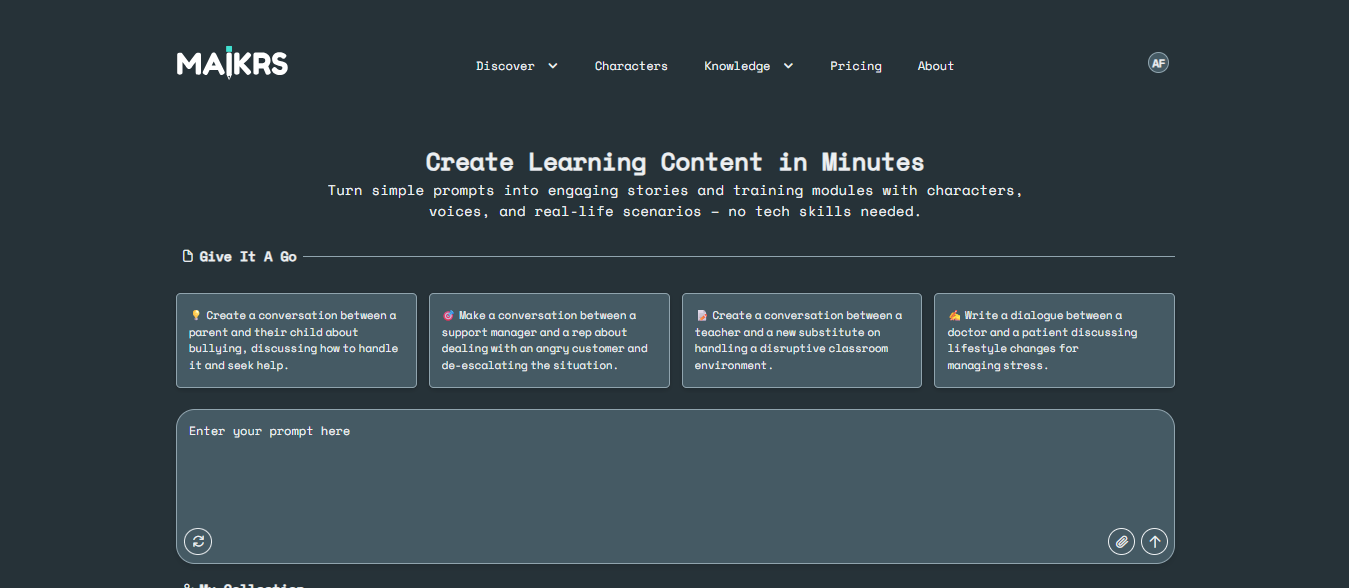Viewport: 1349px width, 588px height.
Task: Click the refresh prompts icon
Action: pyautogui.click(x=198, y=542)
